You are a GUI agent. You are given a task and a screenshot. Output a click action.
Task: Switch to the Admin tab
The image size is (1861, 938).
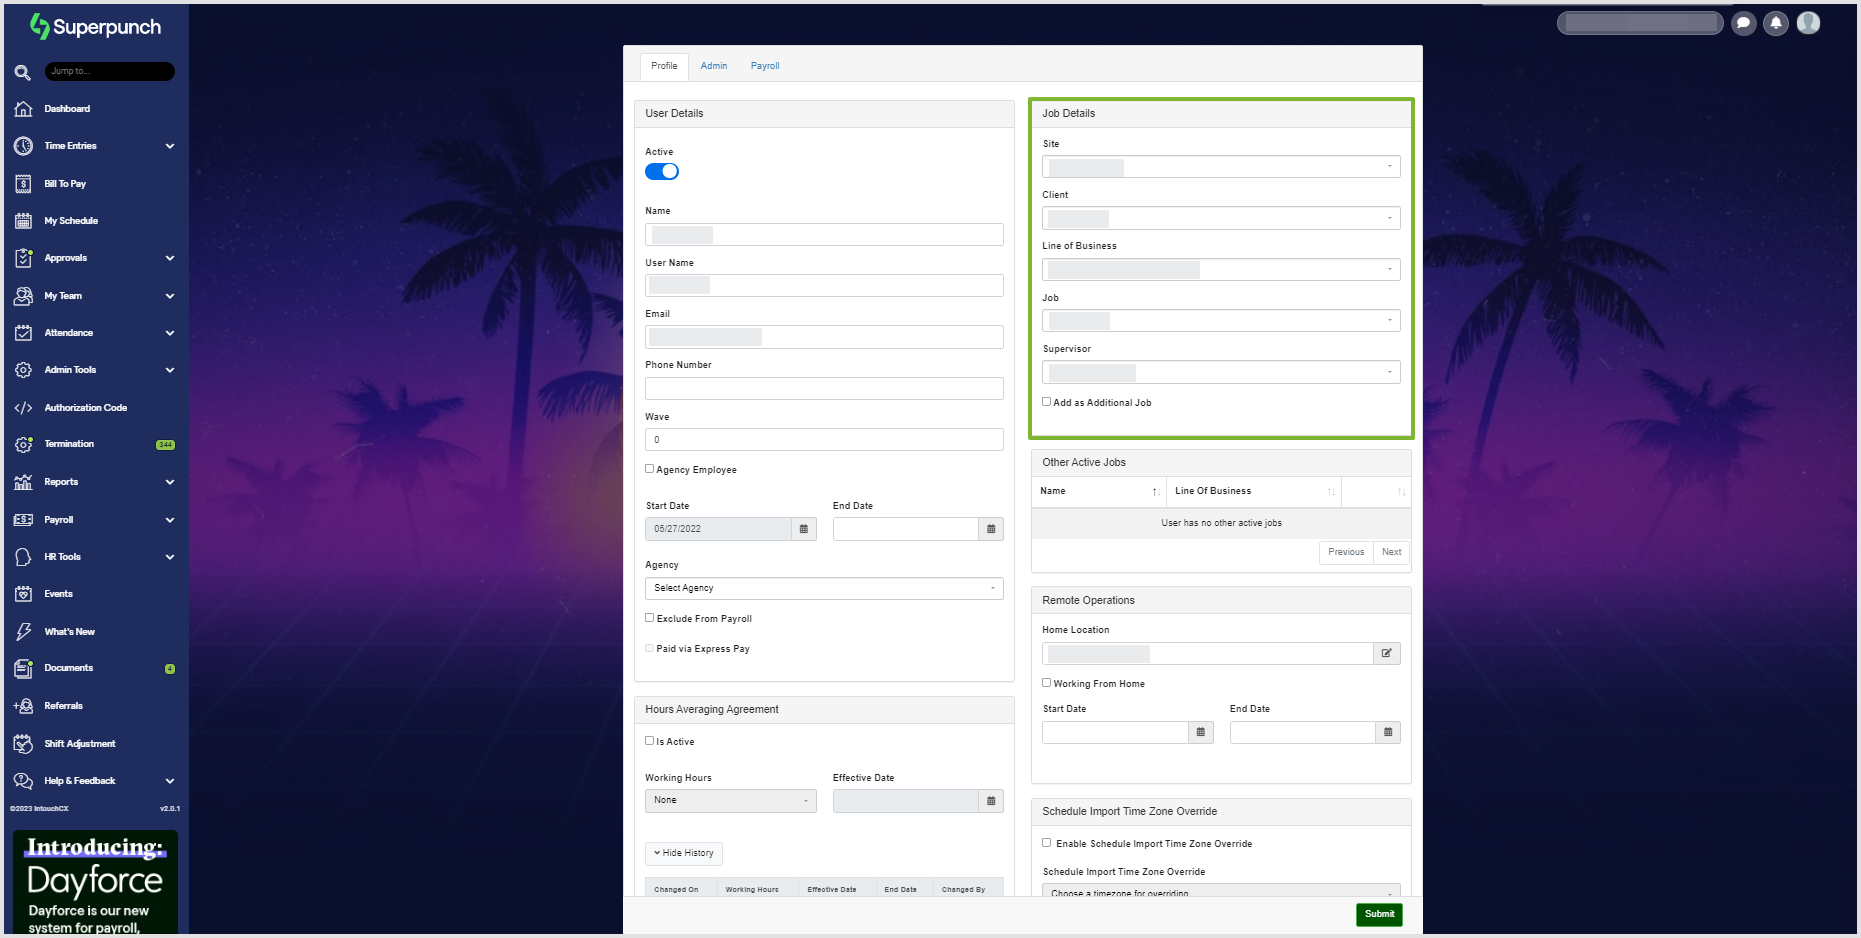713,65
